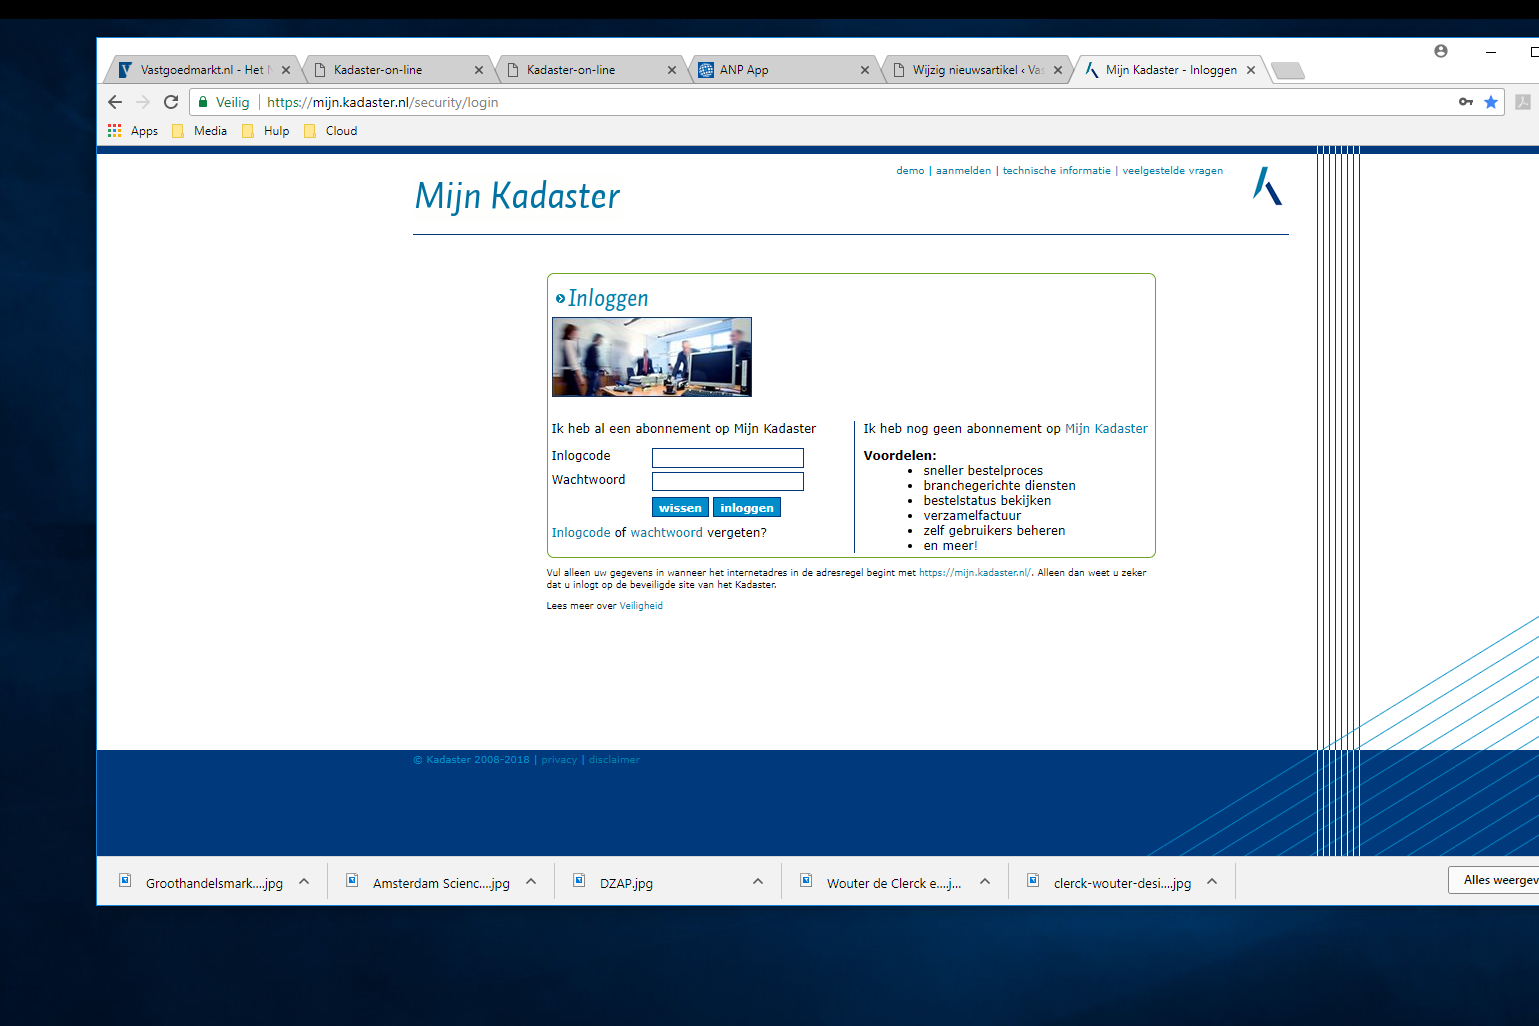The width and height of the screenshot is (1539, 1026).
Task: Expand the DZAP.jpg download options
Action: pyautogui.click(x=757, y=881)
